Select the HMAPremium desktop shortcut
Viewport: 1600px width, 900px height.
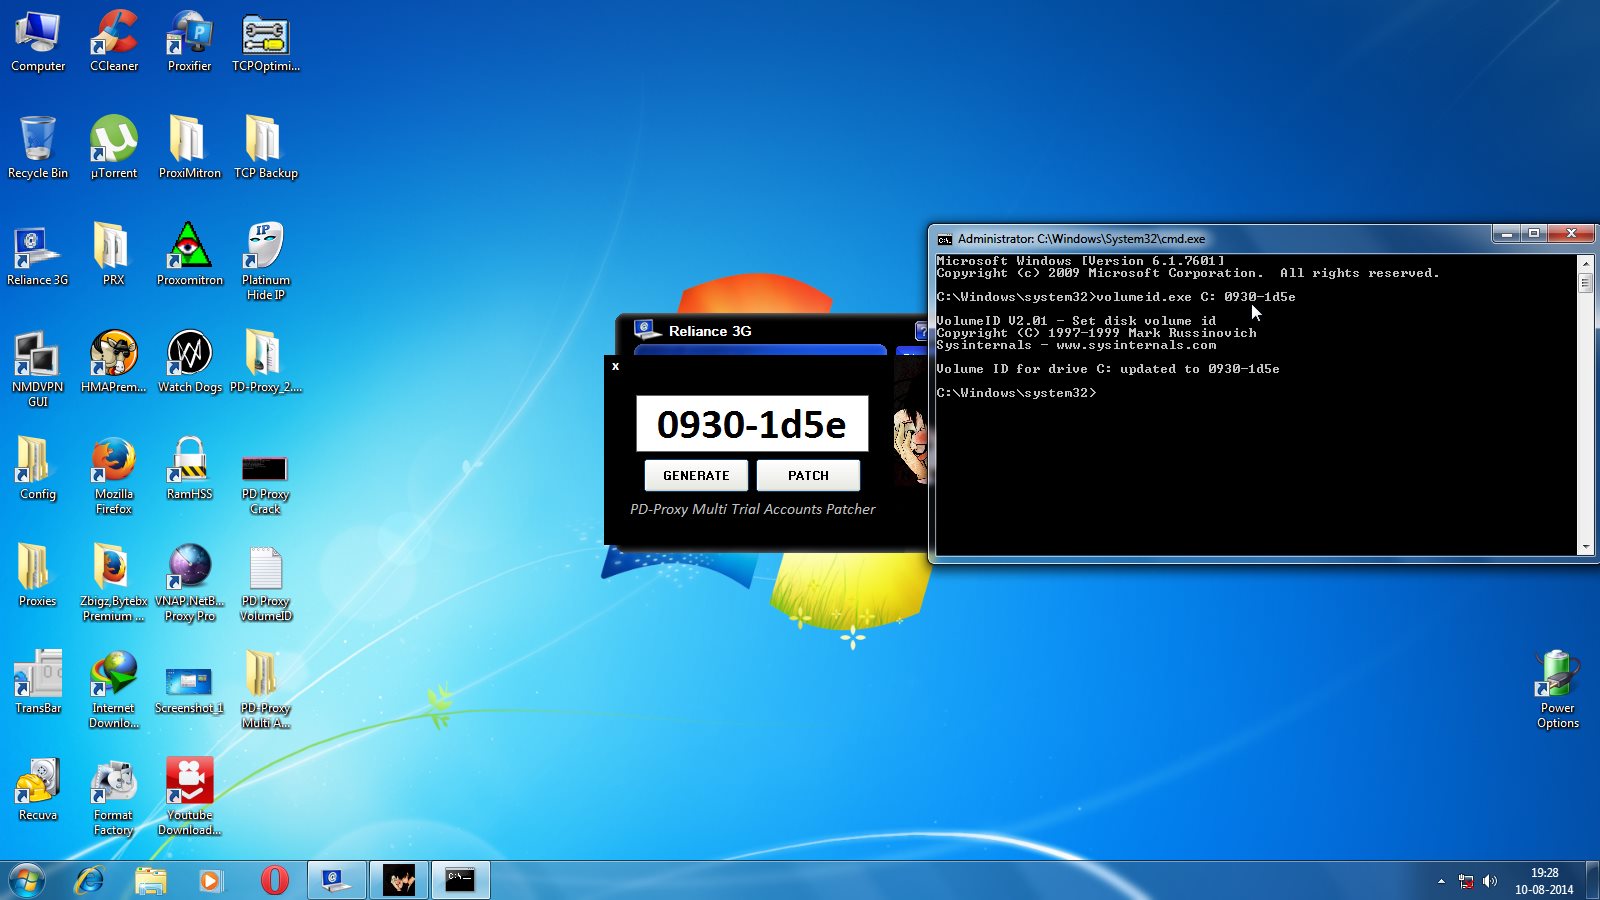(x=114, y=362)
